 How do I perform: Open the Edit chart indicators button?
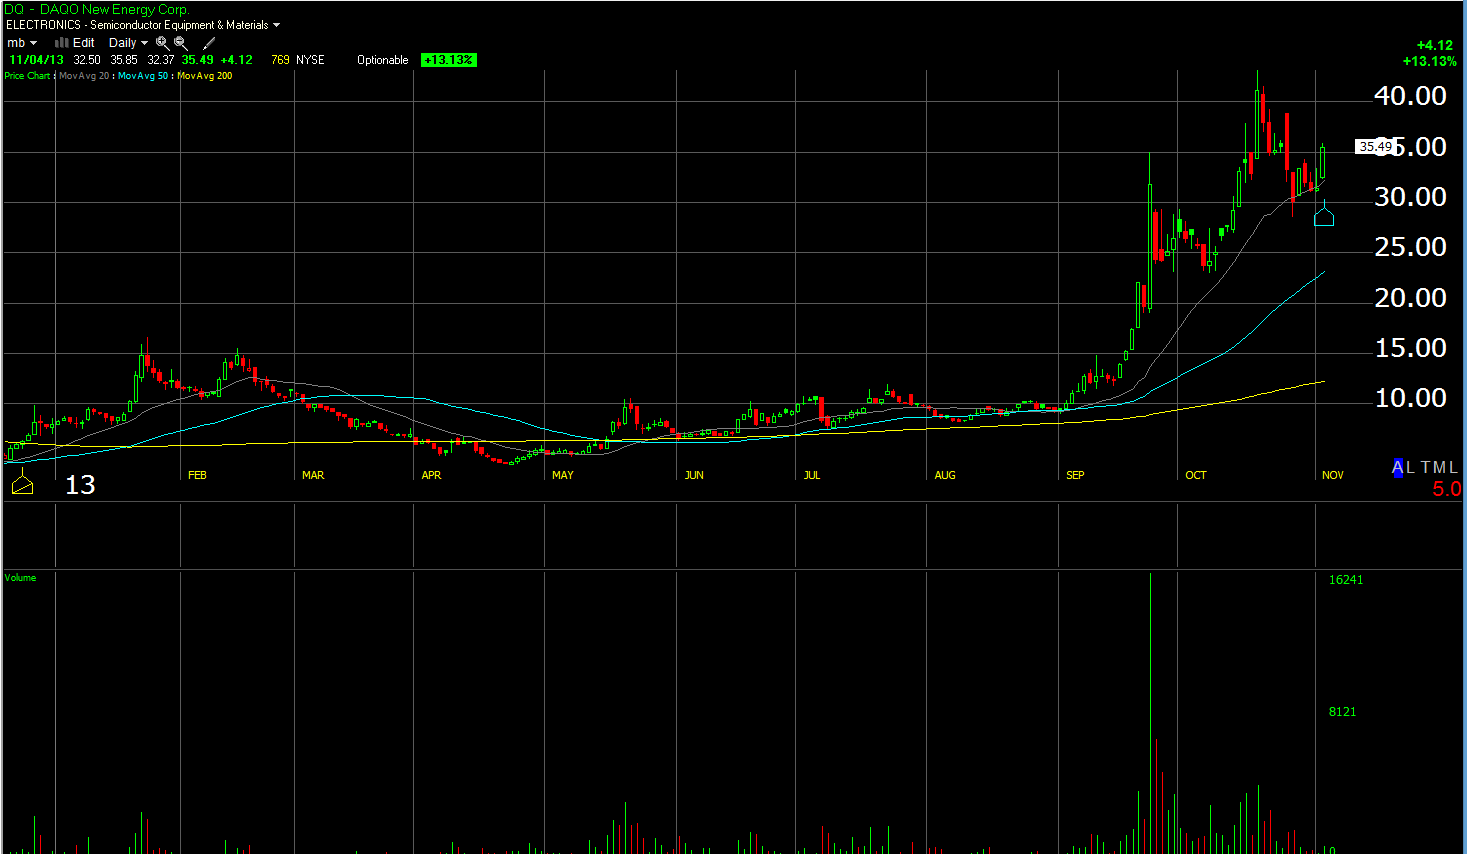[75, 43]
